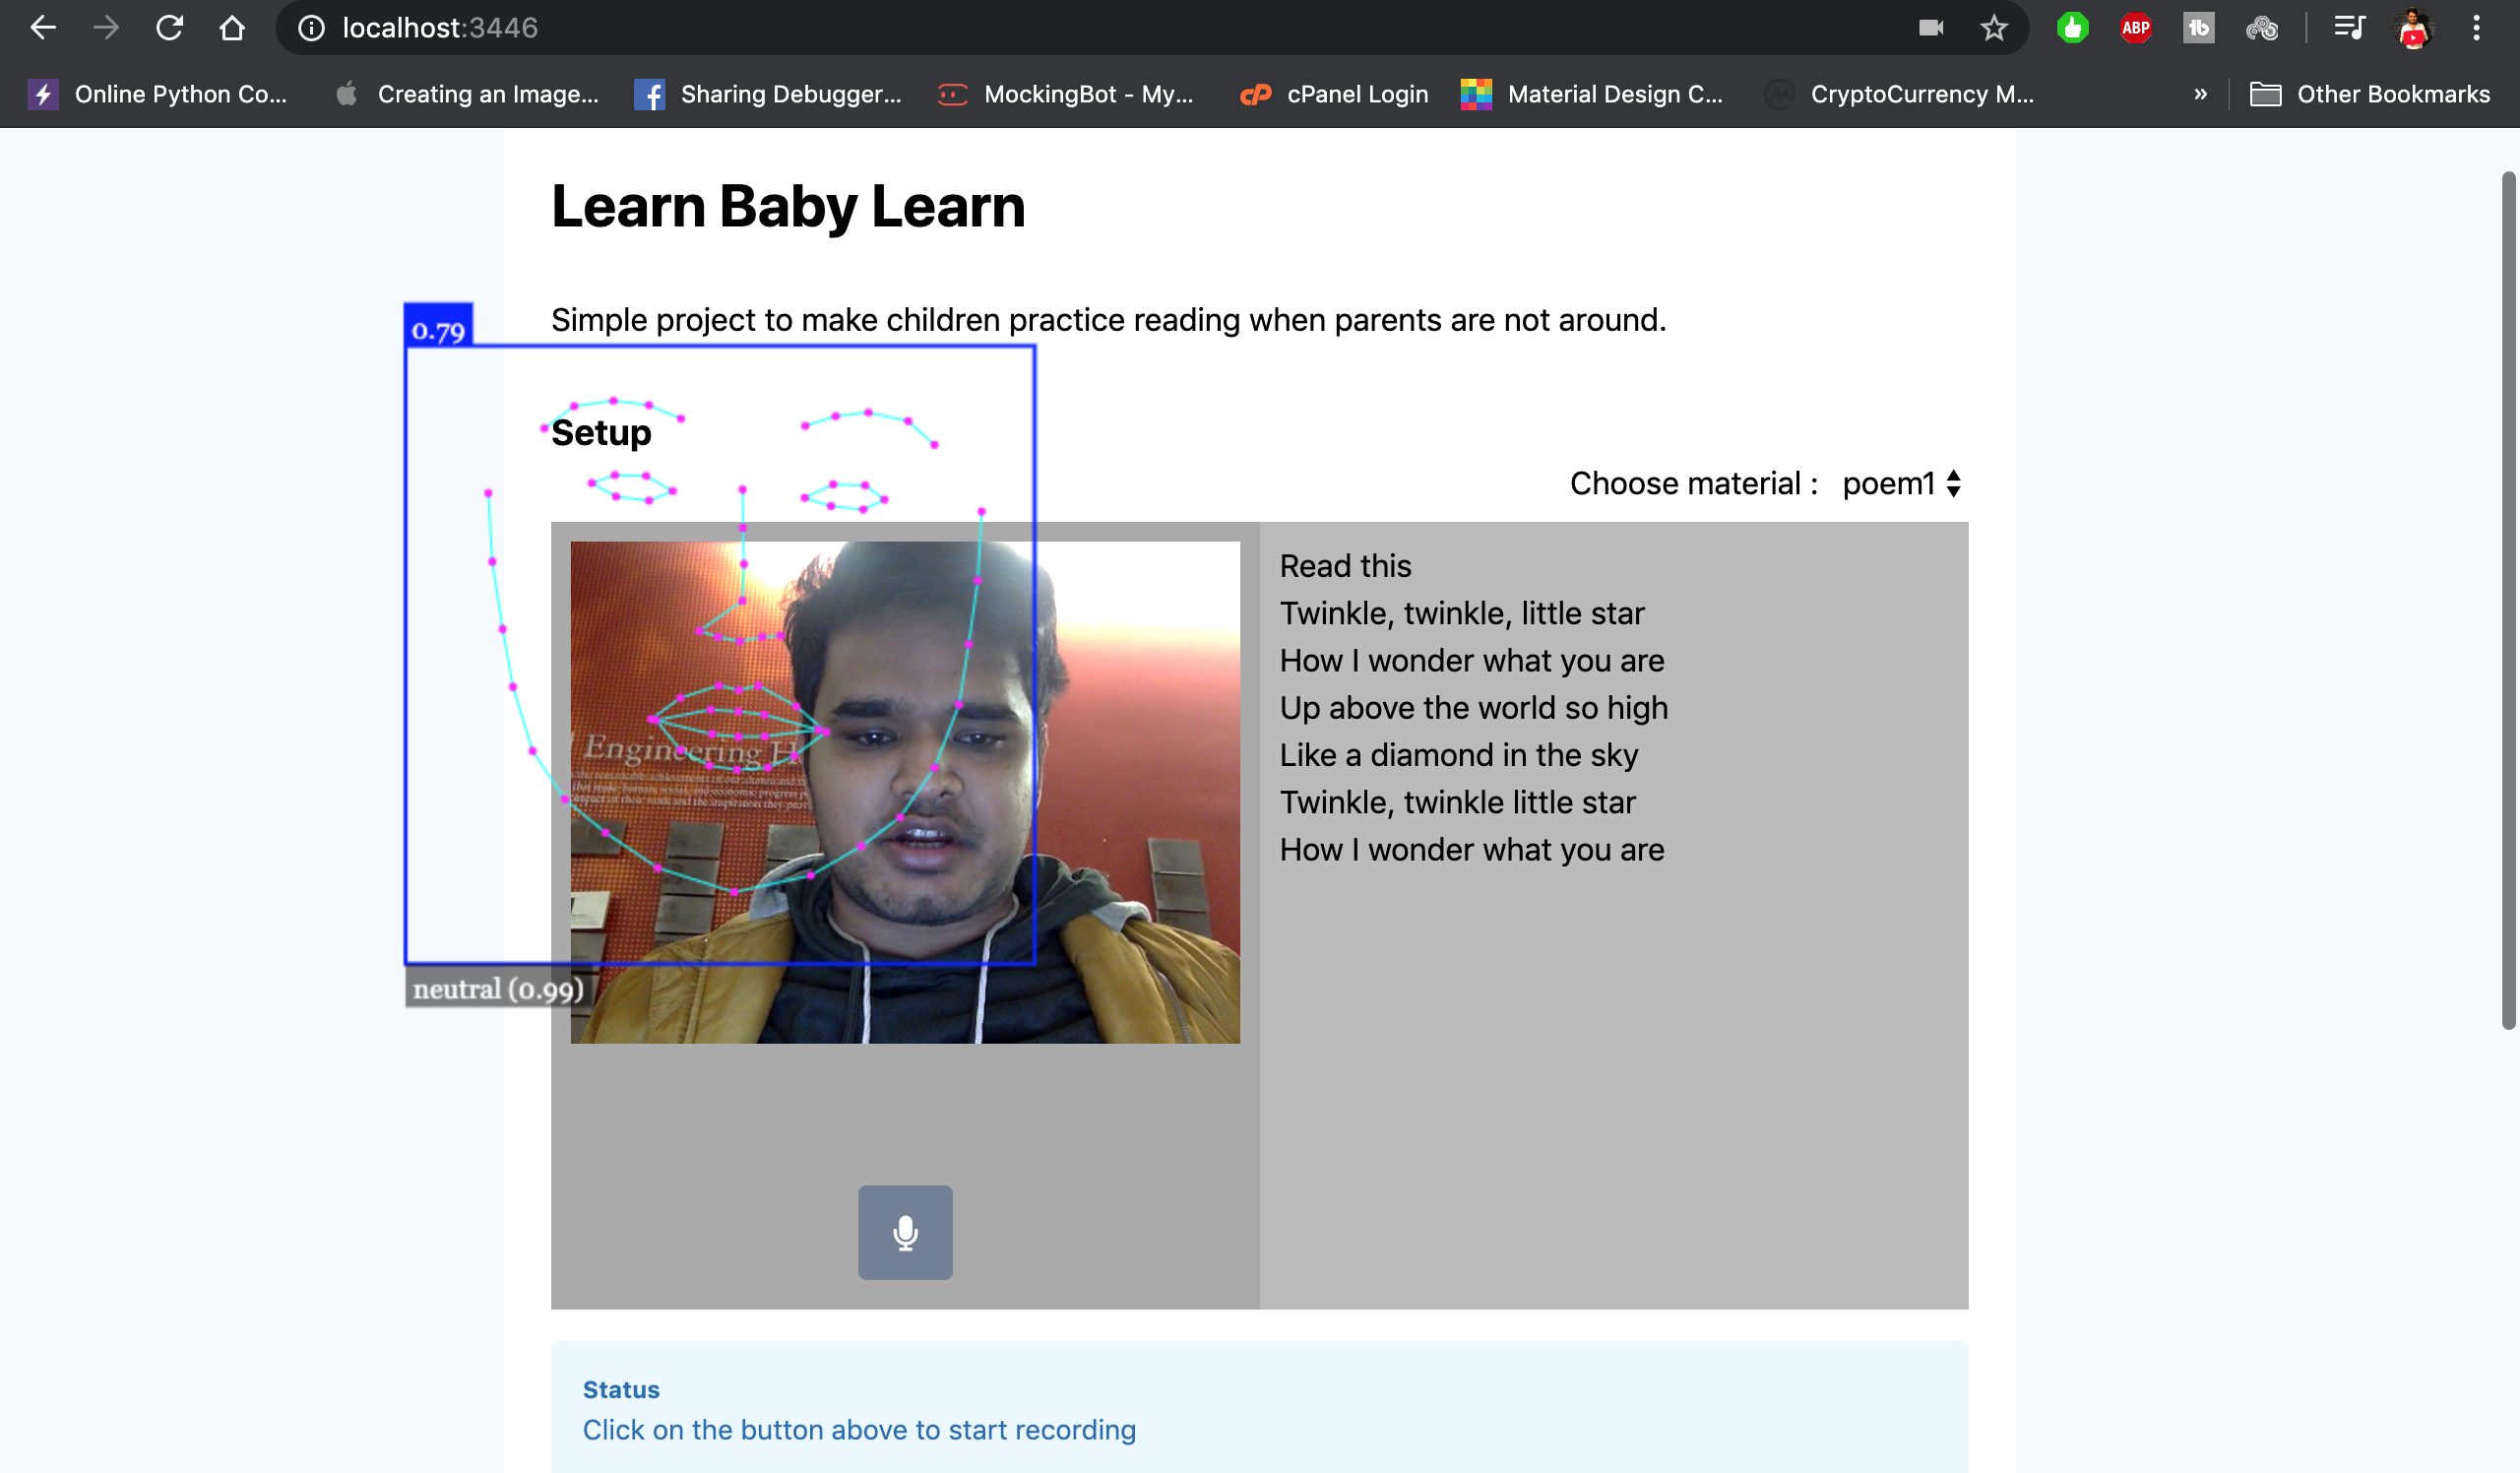The image size is (2520, 1473).
Task: Open Online Python Co... bookmark
Action: tap(159, 94)
